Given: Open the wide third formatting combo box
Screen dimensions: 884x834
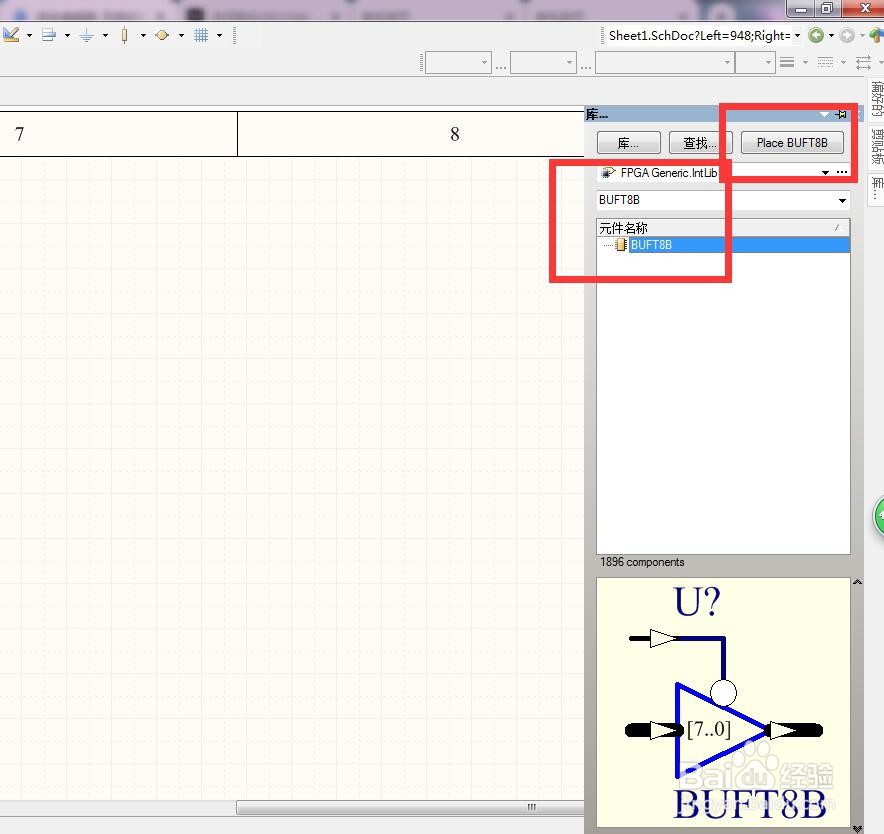Looking at the screenshot, I should coord(665,62).
